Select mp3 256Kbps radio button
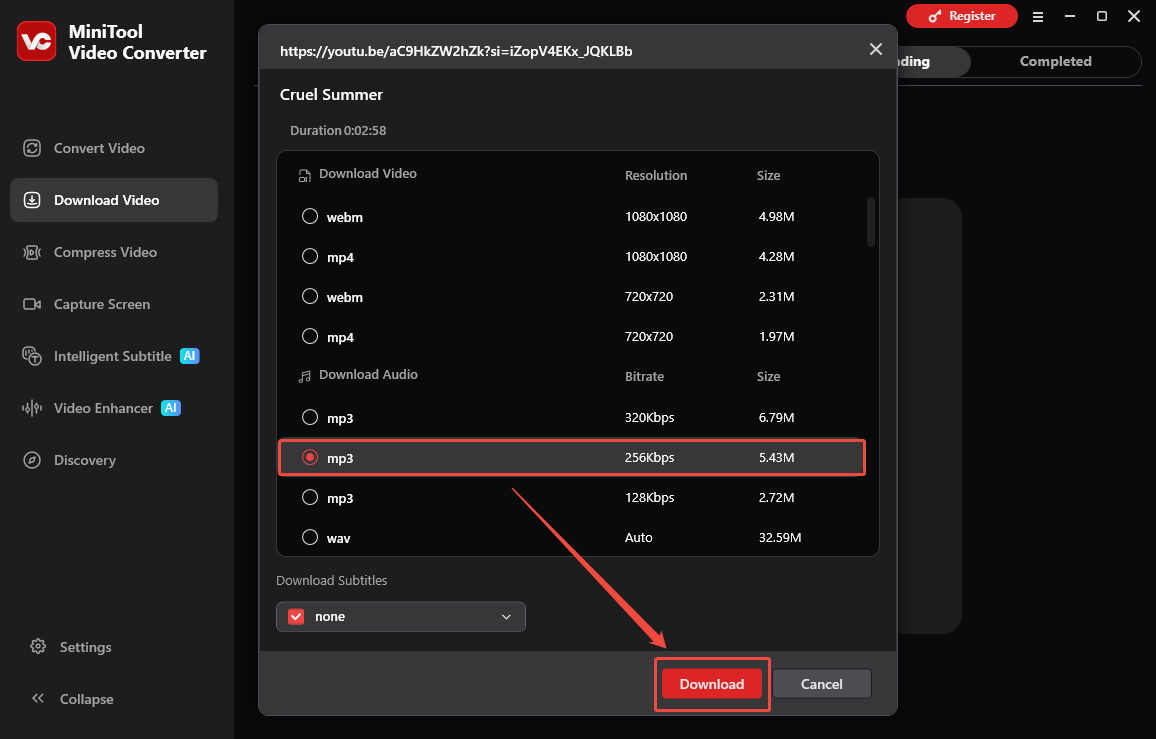This screenshot has width=1156, height=739. point(310,457)
